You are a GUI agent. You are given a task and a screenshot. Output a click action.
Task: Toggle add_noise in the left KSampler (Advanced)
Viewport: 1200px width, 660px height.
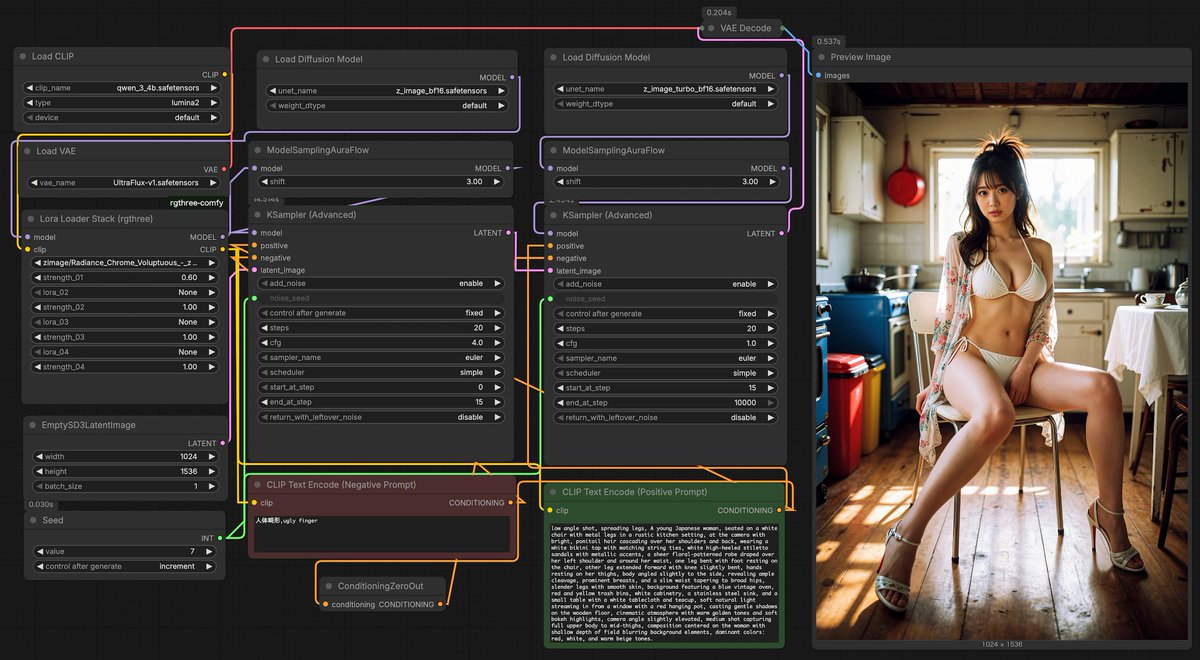[x=381, y=284]
